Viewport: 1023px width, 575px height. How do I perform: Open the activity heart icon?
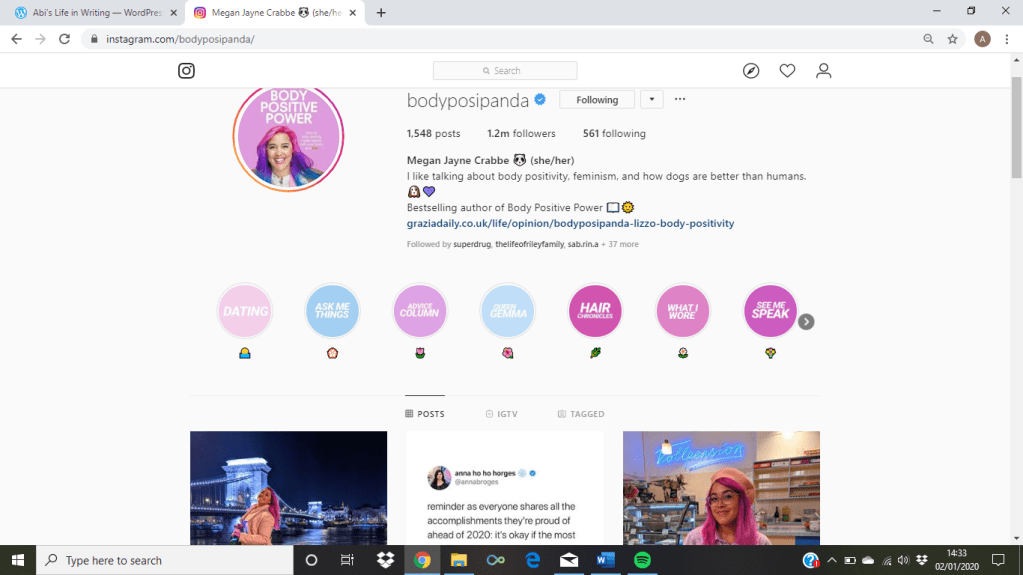pyautogui.click(x=787, y=71)
